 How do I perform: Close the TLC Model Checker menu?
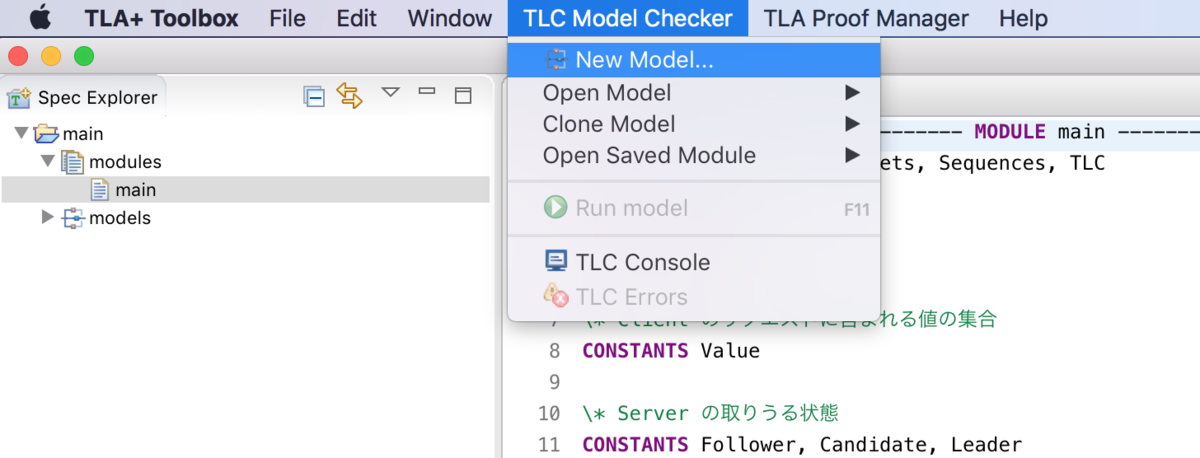tap(628, 18)
